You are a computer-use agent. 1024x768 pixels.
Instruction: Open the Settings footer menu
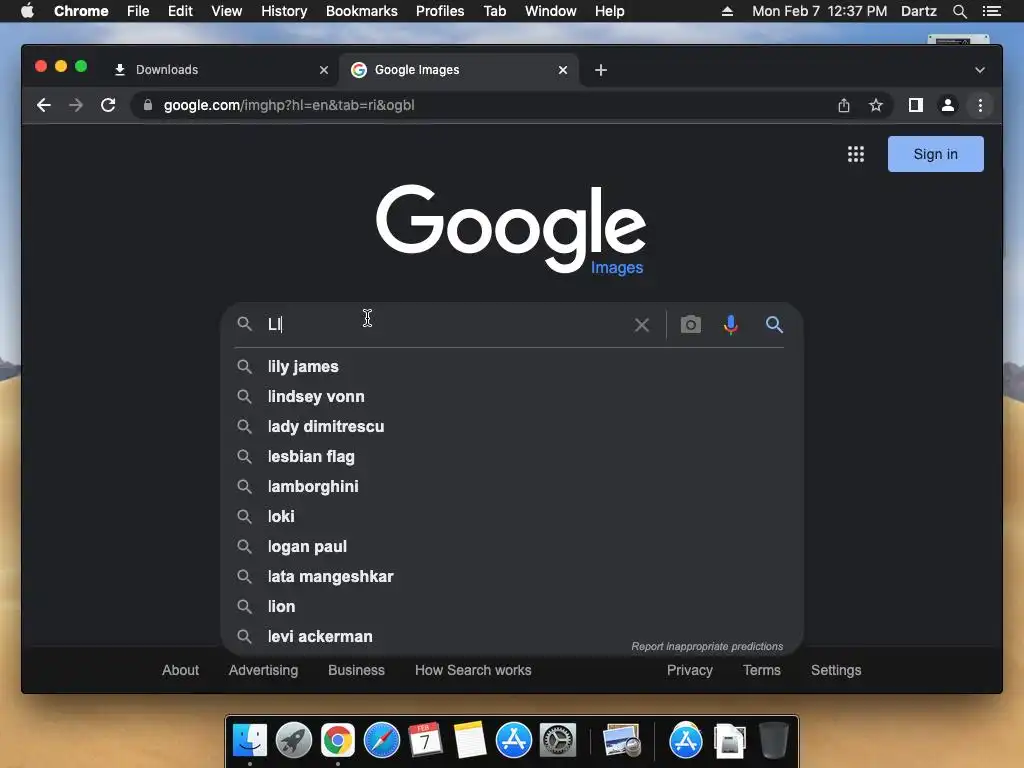point(836,670)
